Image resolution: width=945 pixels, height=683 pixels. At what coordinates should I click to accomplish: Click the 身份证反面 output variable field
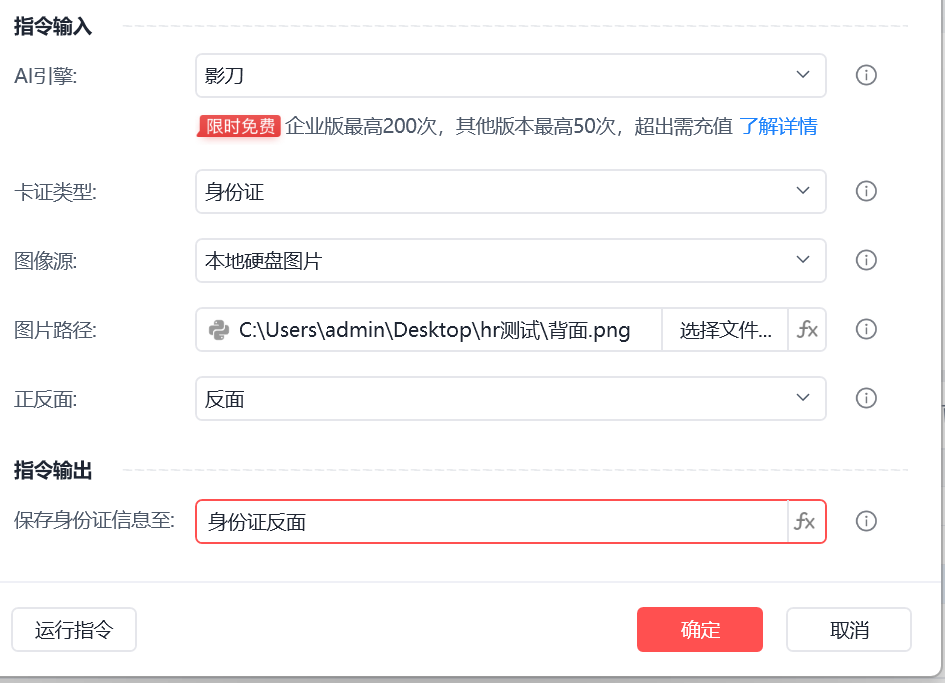[492, 521]
